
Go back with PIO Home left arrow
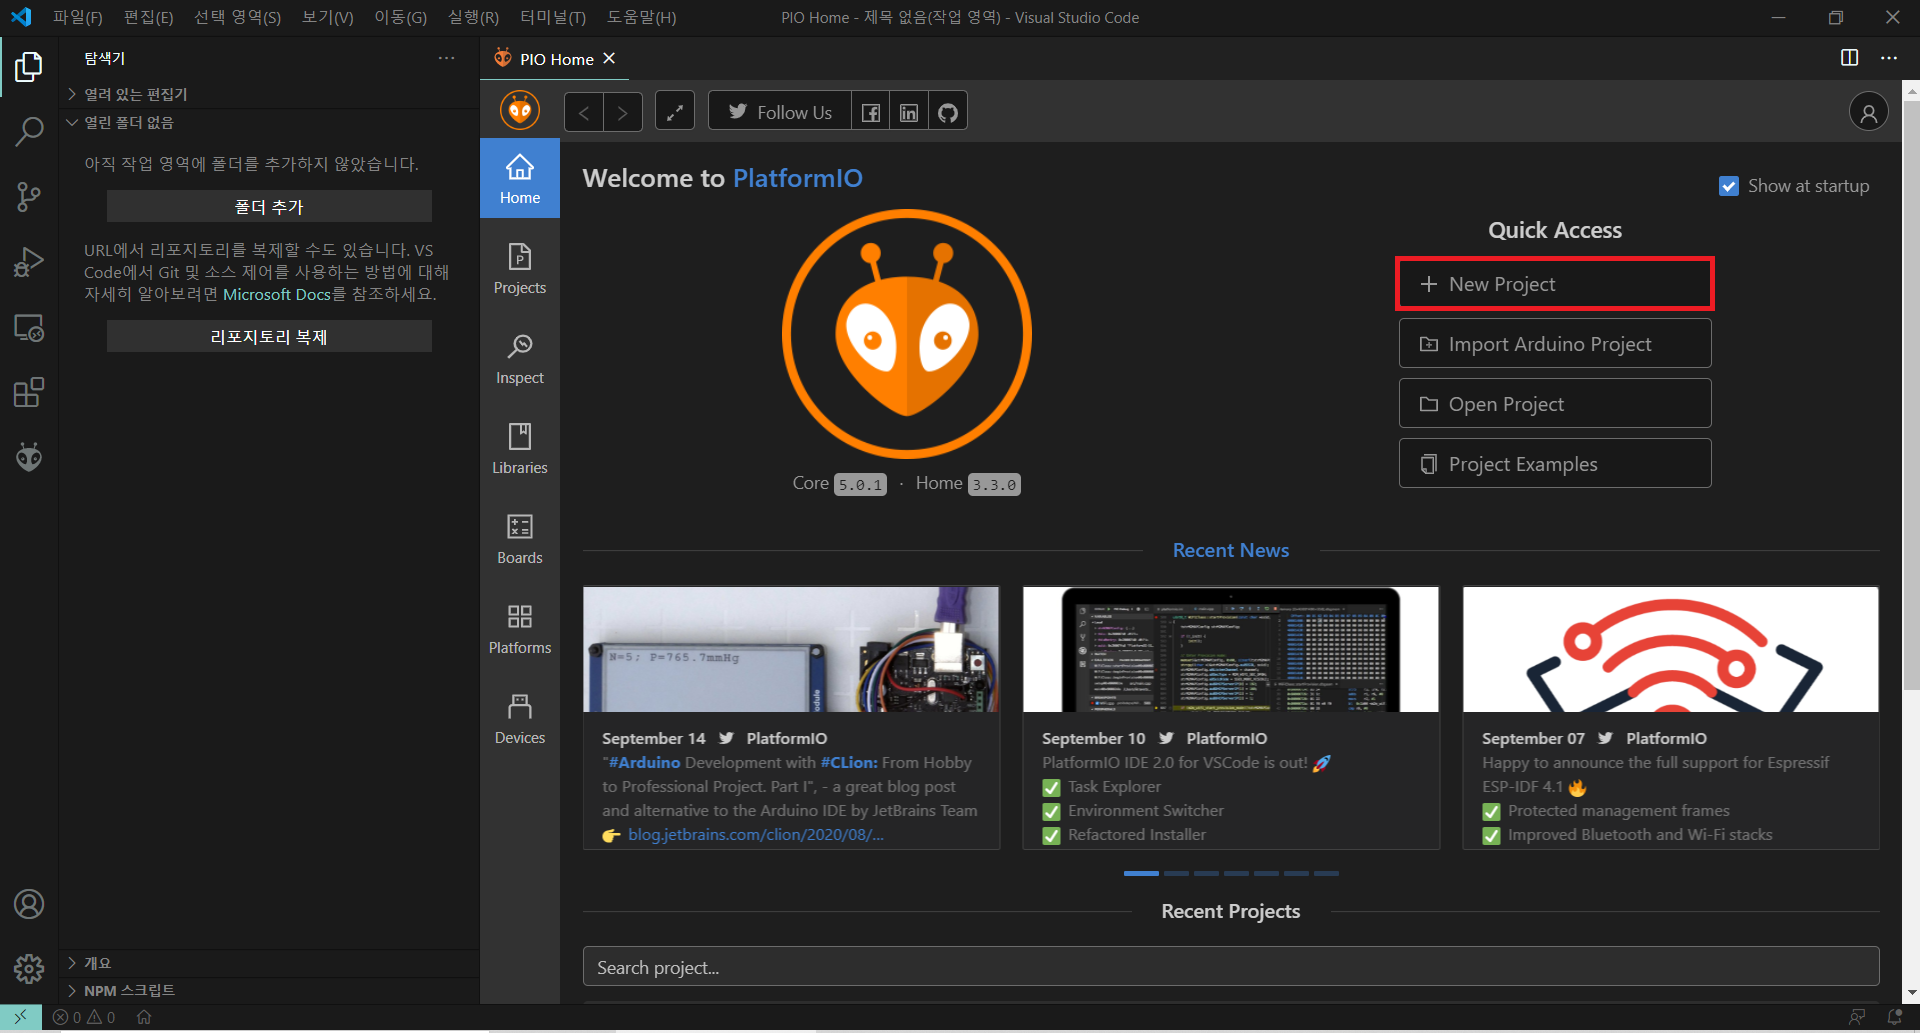pyautogui.click(x=584, y=112)
